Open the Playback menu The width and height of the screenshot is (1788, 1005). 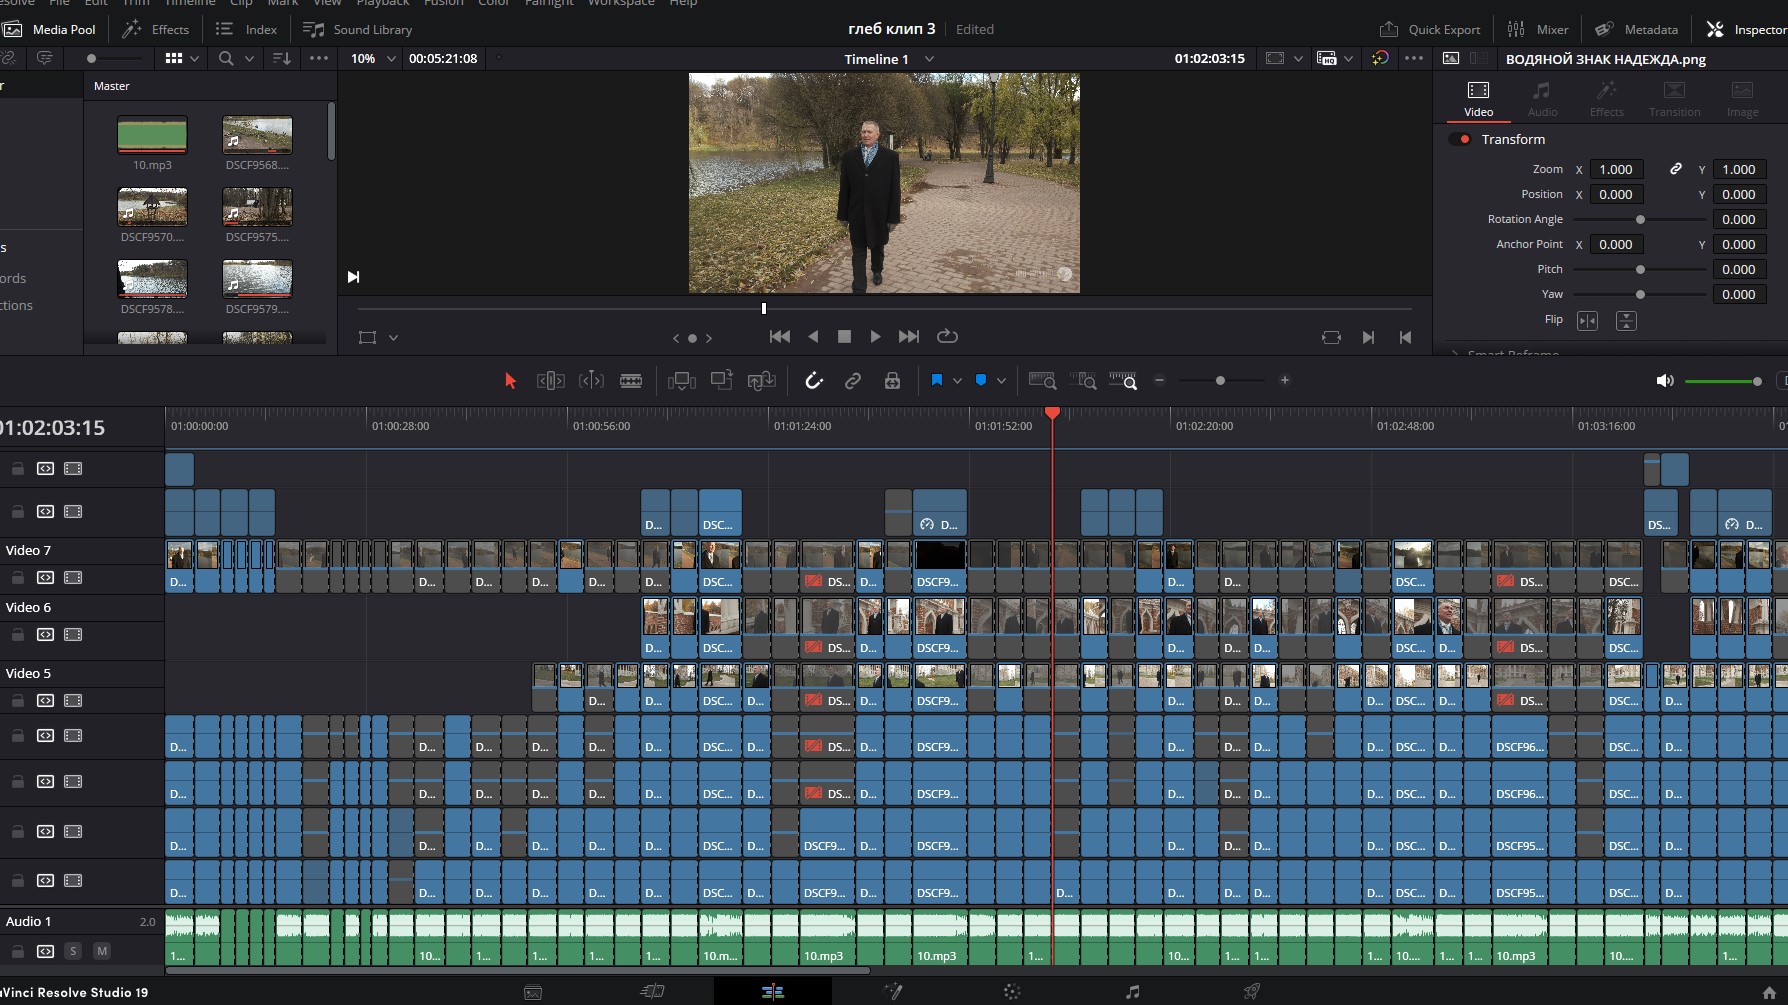[x=383, y=3]
